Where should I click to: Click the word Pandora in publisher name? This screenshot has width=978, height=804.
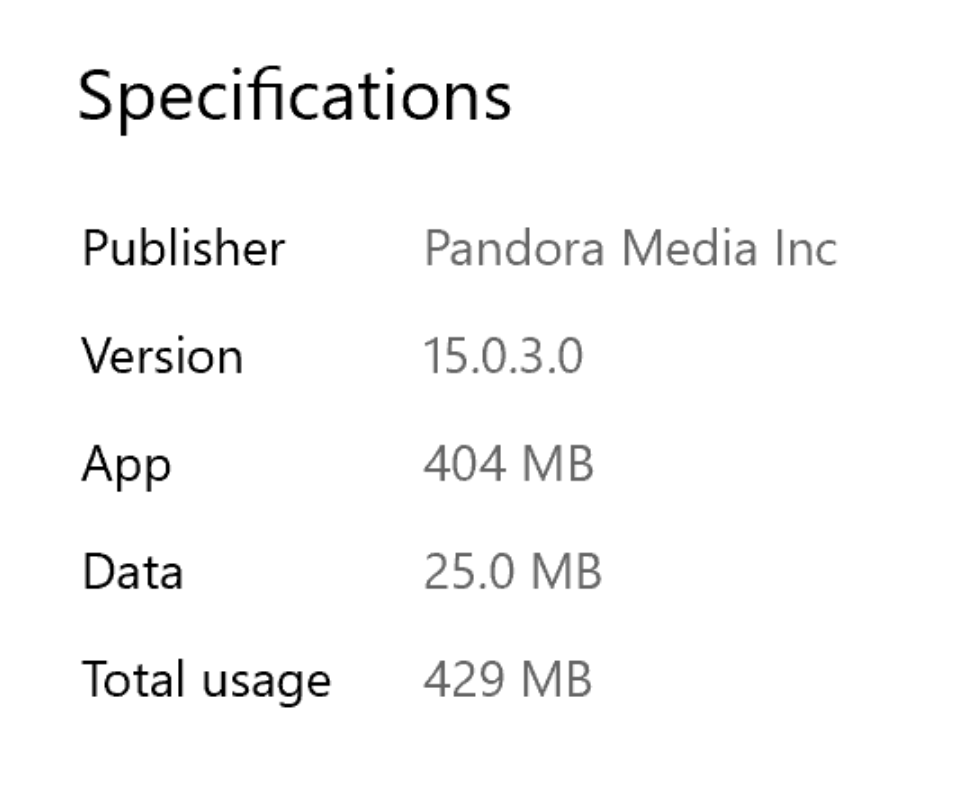(514, 248)
